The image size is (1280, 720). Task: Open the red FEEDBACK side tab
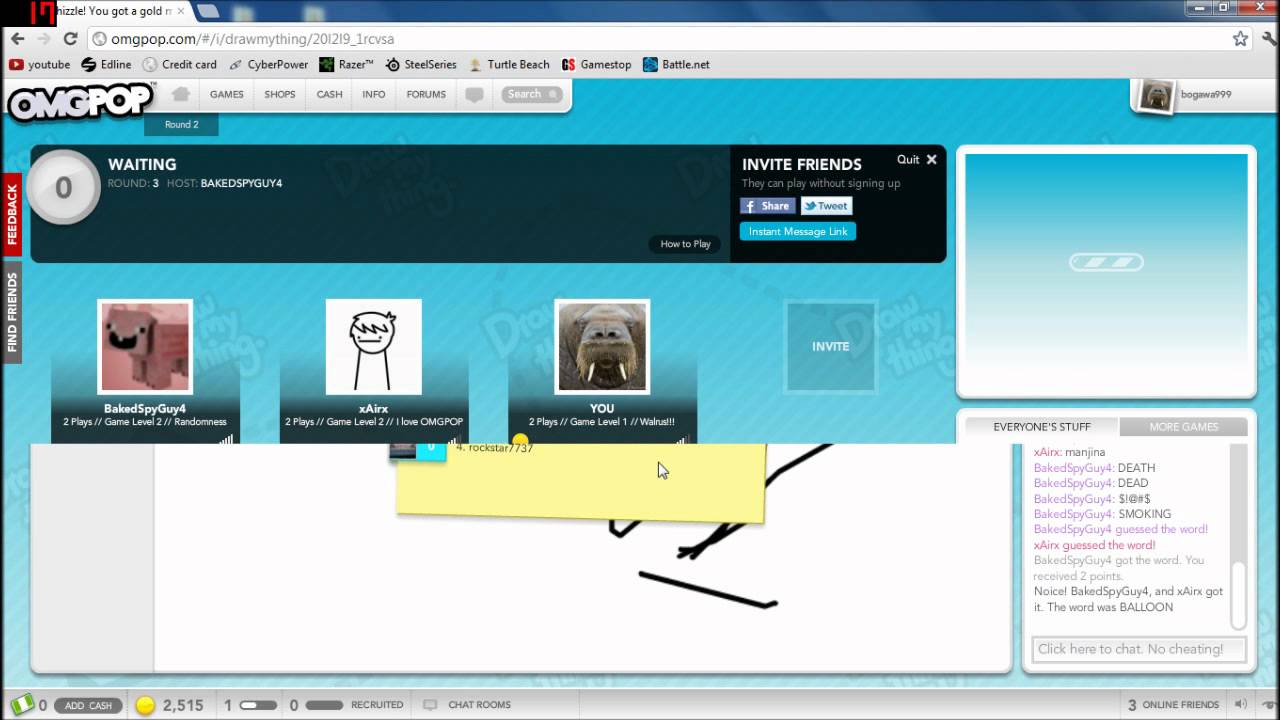tap(12, 213)
